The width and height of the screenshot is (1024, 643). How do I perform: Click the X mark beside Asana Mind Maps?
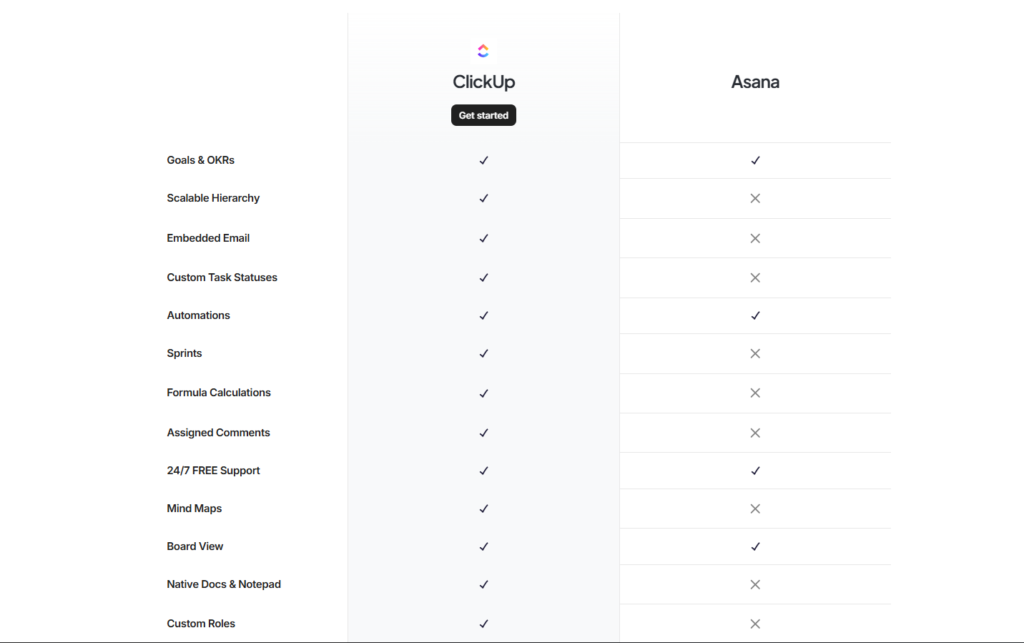pos(755,508)
